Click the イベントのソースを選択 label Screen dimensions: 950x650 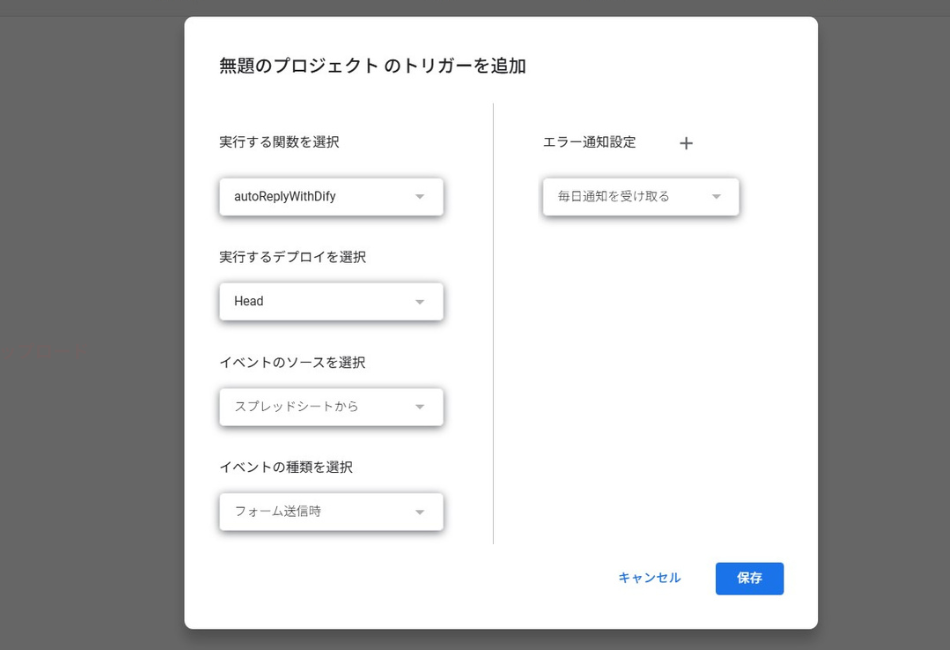point(292,362)
